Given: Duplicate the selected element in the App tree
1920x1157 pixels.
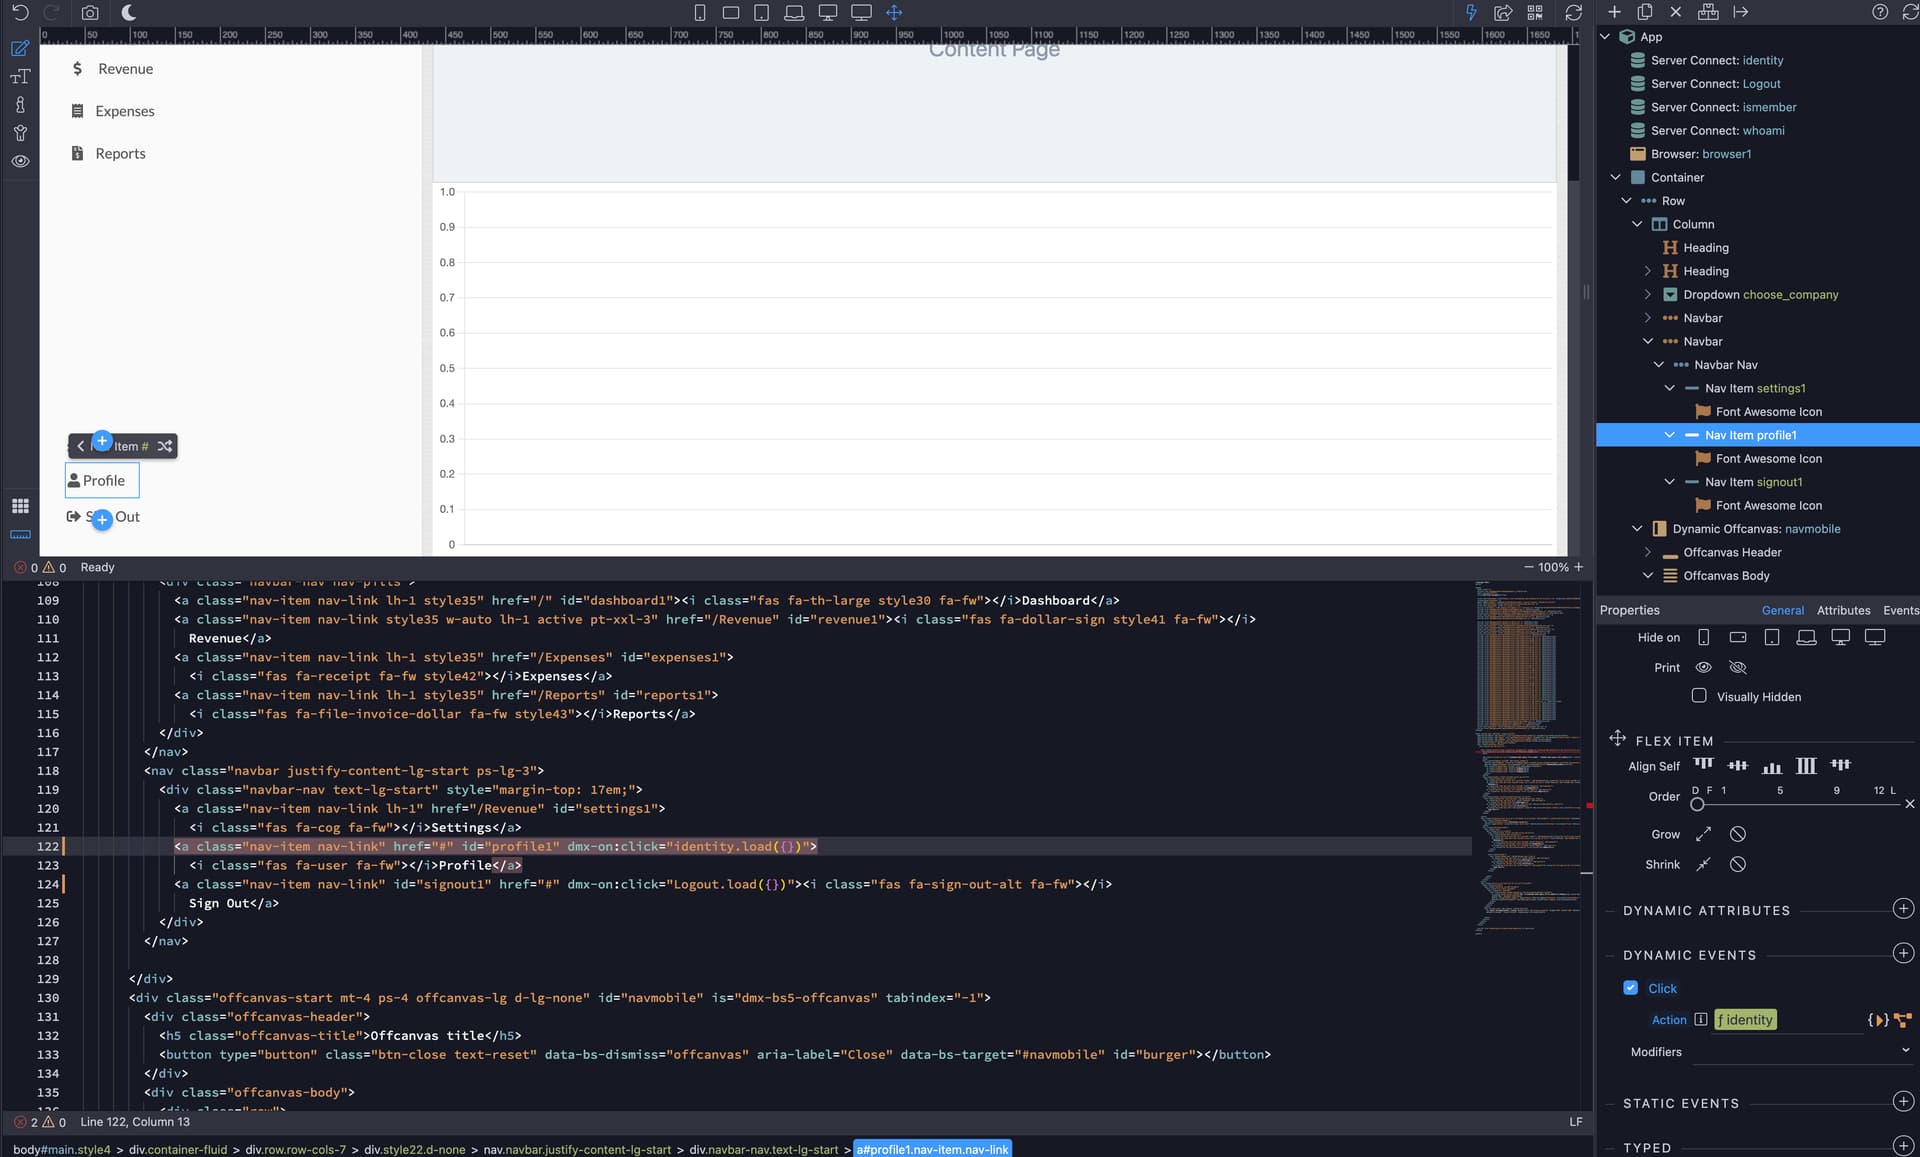Looking at the screenshot, I should coord(1645,12).
